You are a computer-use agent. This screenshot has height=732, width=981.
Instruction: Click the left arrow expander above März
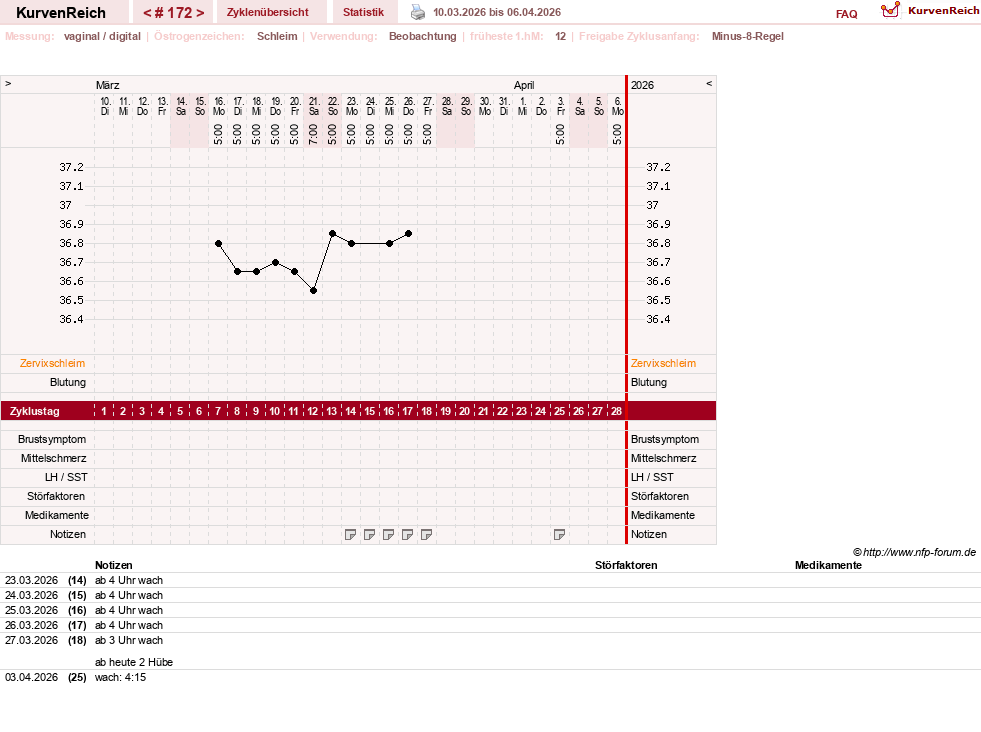pos(8,83)
